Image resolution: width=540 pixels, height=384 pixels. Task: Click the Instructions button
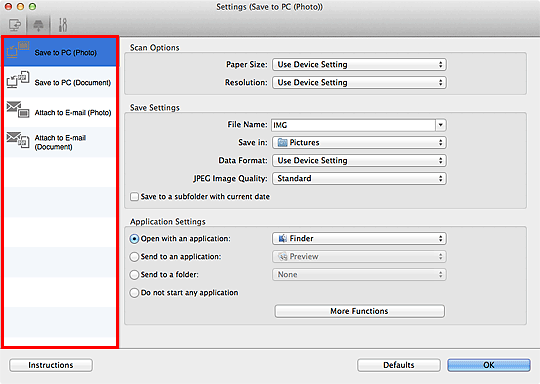pos(51,365)
